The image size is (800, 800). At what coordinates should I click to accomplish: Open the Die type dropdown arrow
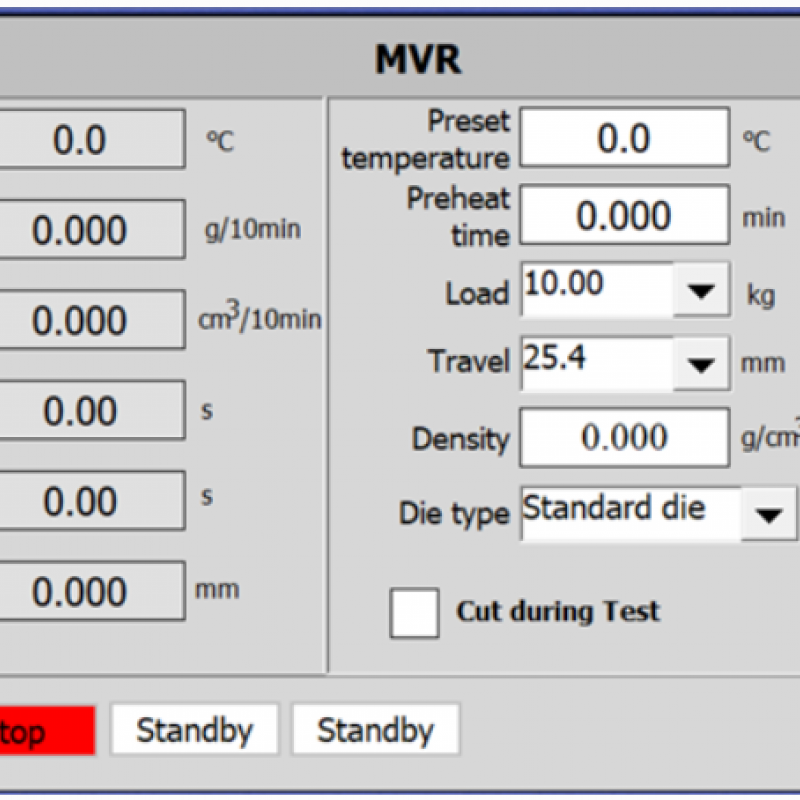pyautogui.click(x=768, y=515)
